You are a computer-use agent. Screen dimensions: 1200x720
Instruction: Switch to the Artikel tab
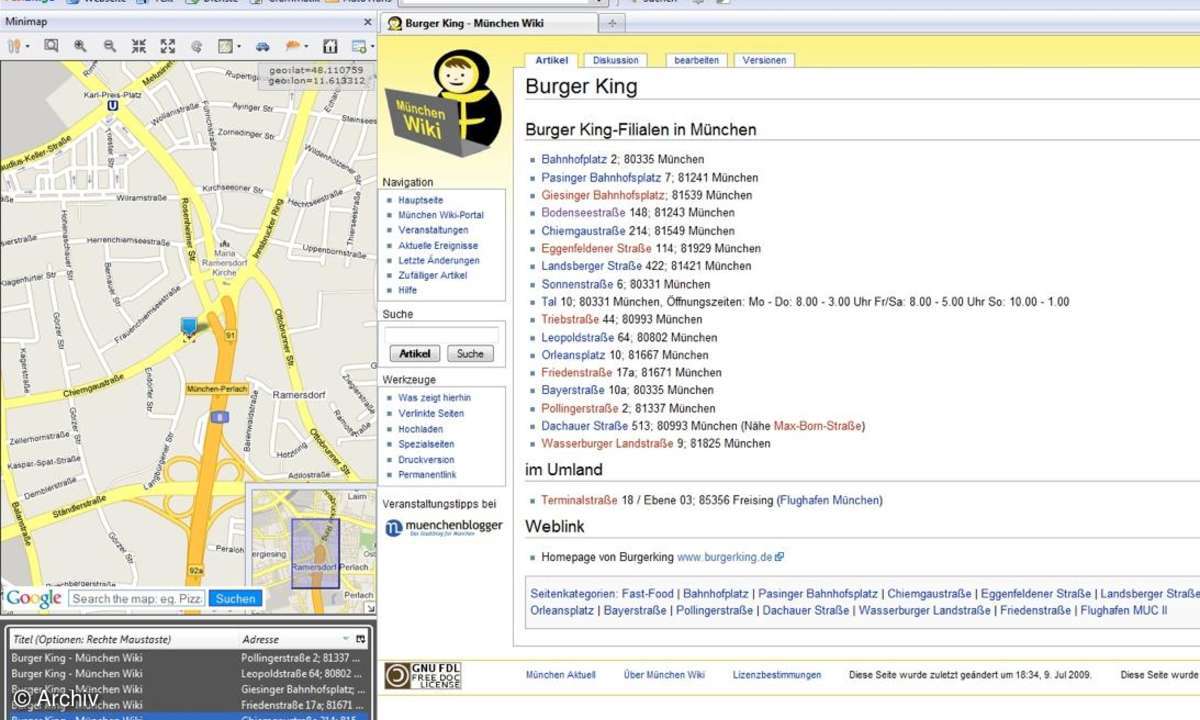[551, 60]
